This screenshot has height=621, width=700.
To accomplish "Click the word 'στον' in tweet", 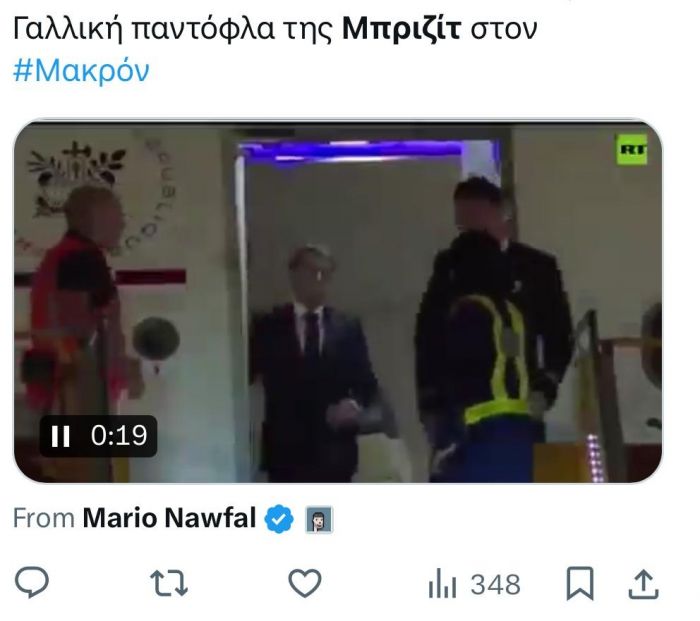I will [x=503, y=29].
